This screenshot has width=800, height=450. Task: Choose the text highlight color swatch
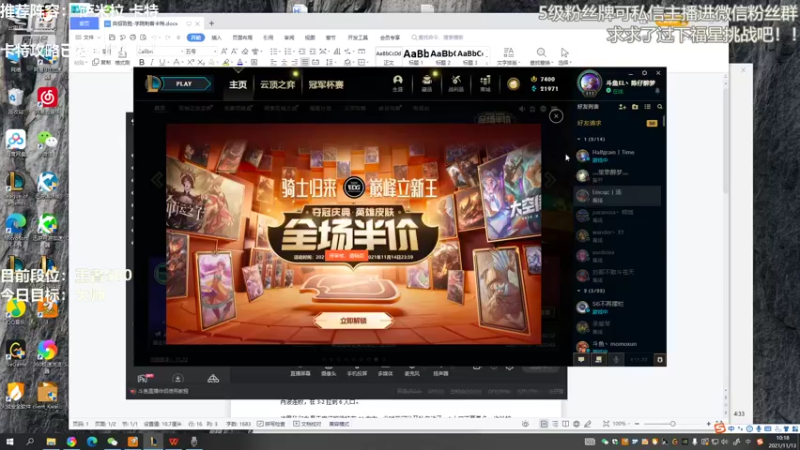point(226,62)
